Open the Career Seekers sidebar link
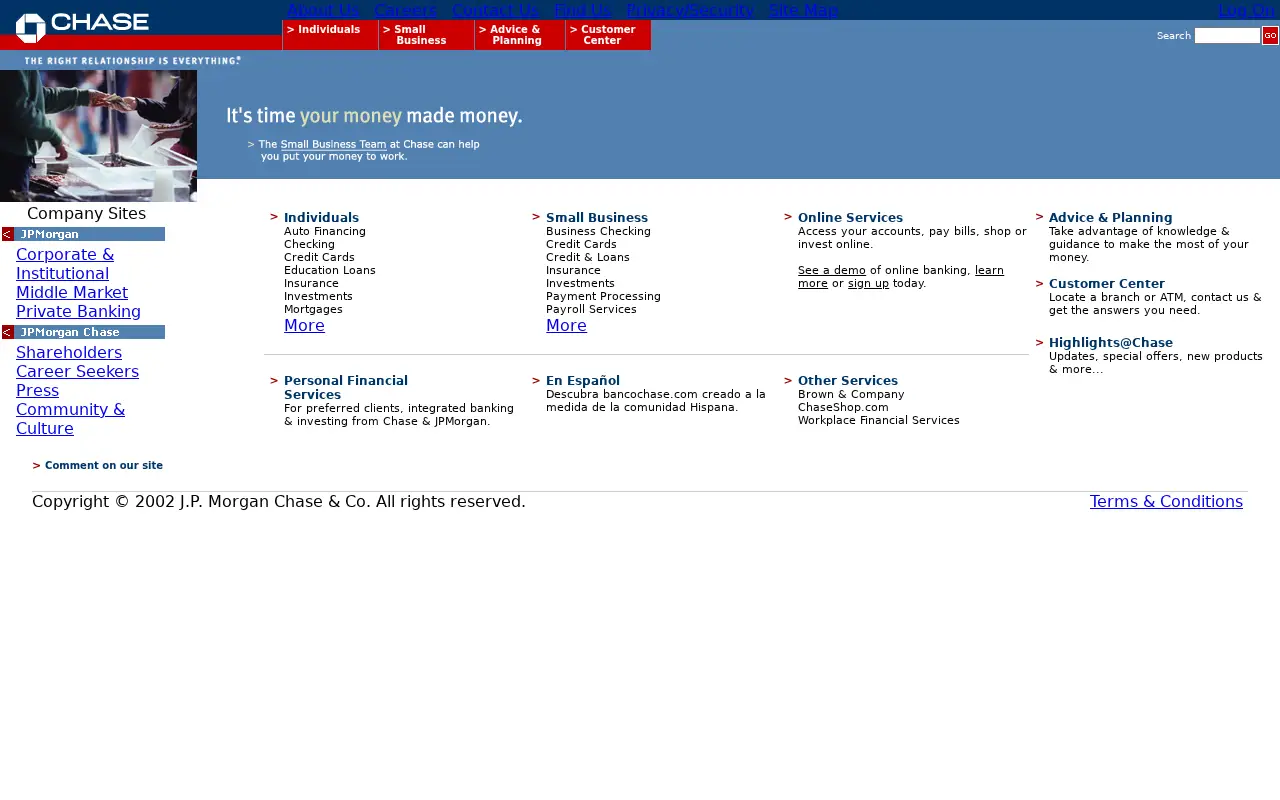This screenshot has height=800, width=1280. (x=77, y=372)
